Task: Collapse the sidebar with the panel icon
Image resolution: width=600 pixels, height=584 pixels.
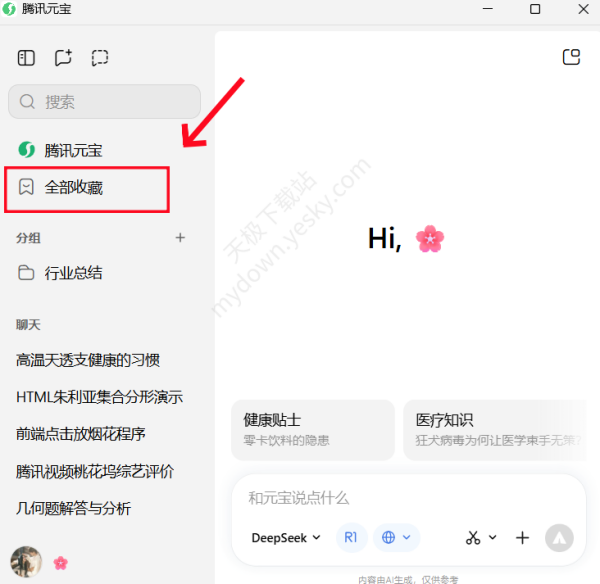Action: 27,58
